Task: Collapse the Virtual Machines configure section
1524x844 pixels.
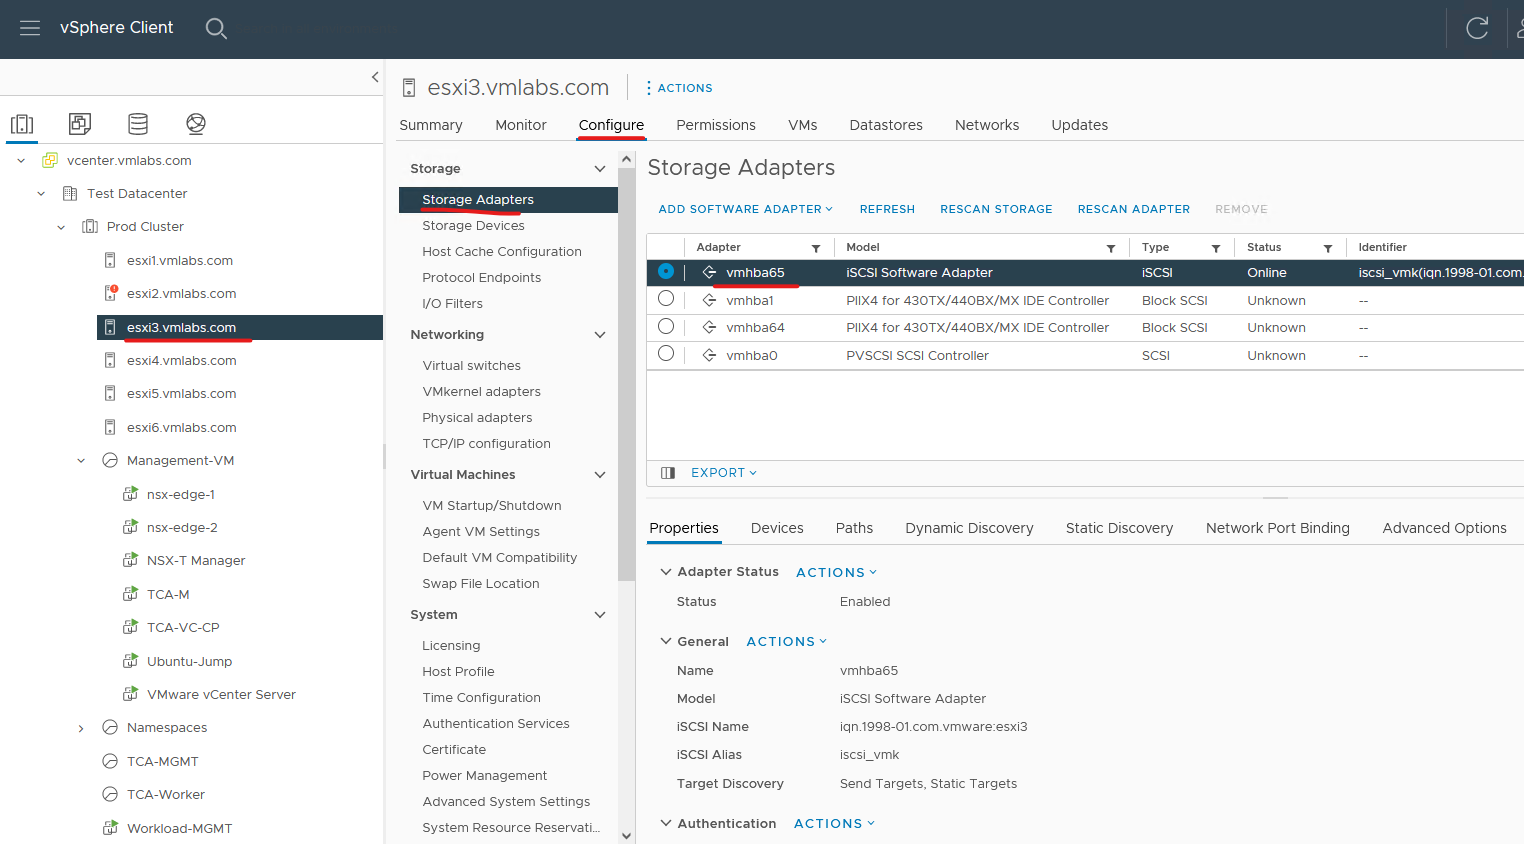Action: [x=600, y=475]
